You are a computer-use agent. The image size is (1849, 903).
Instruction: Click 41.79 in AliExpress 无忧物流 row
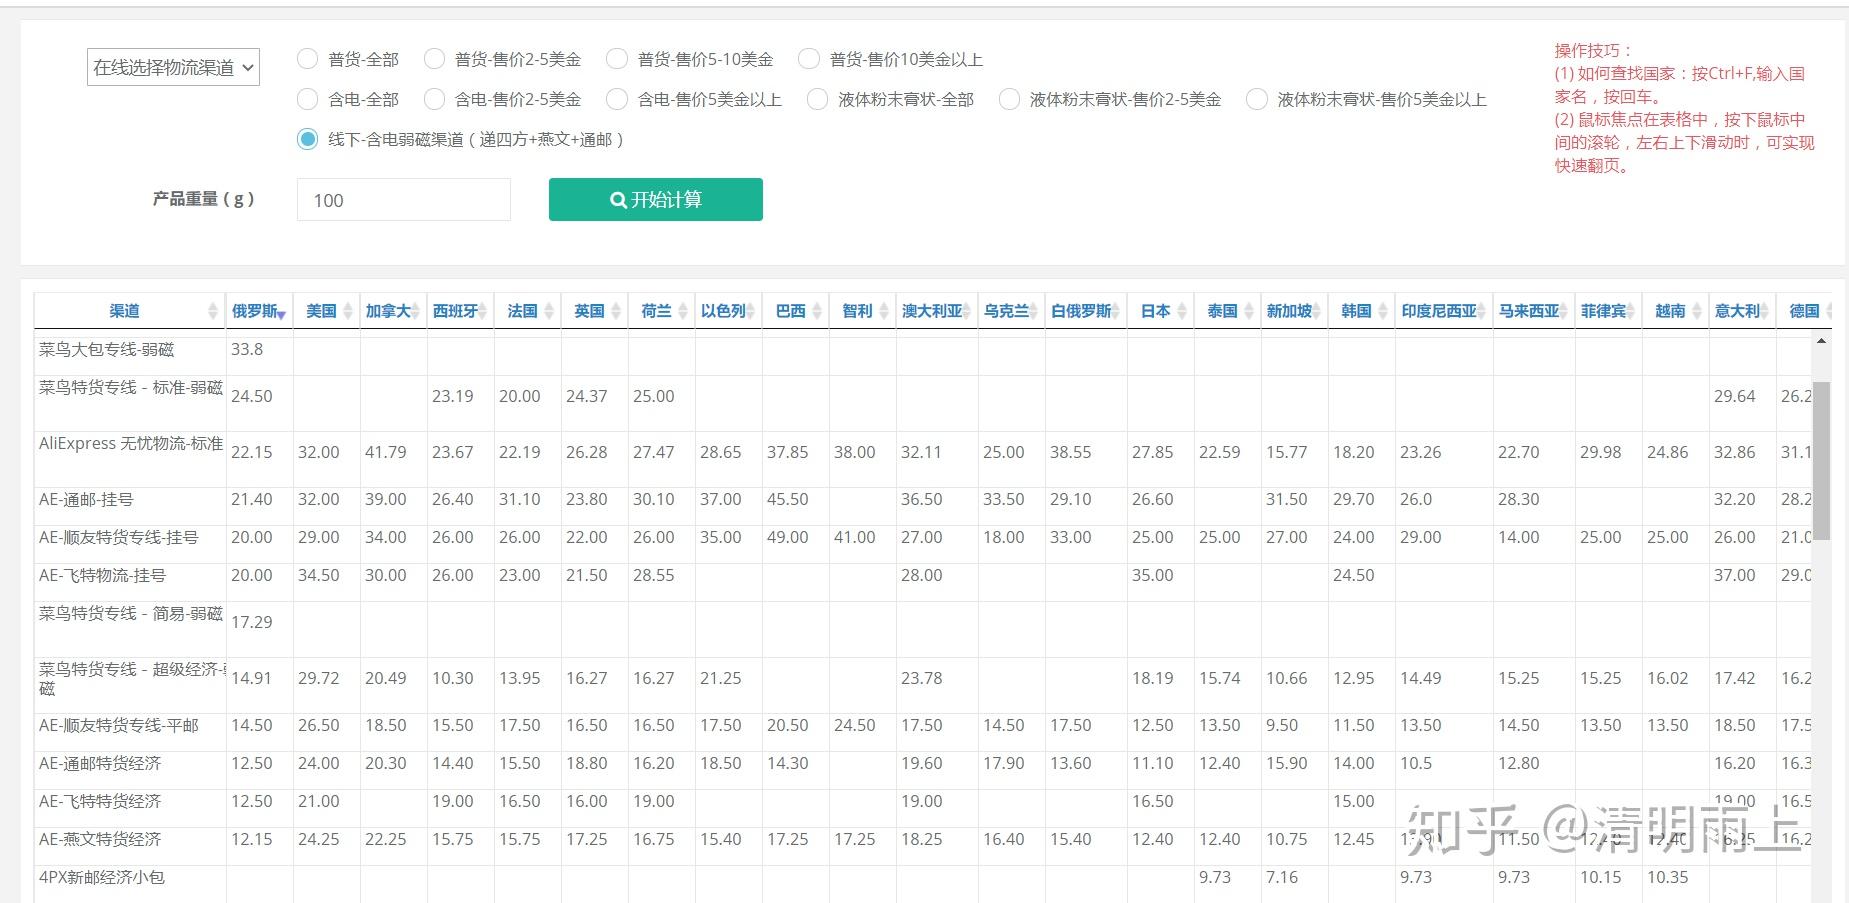click(386, 452)
